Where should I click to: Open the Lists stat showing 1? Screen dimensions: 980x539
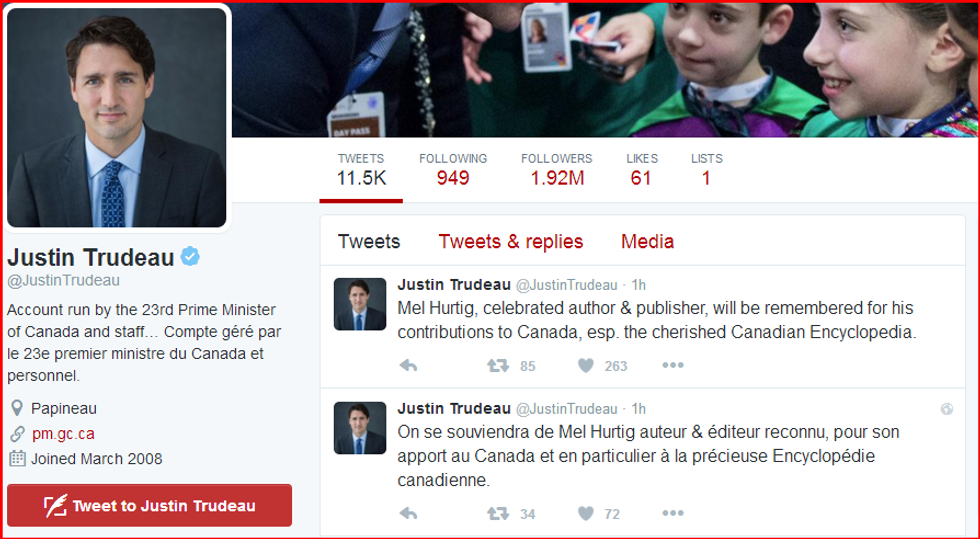(x=707, y=169)
